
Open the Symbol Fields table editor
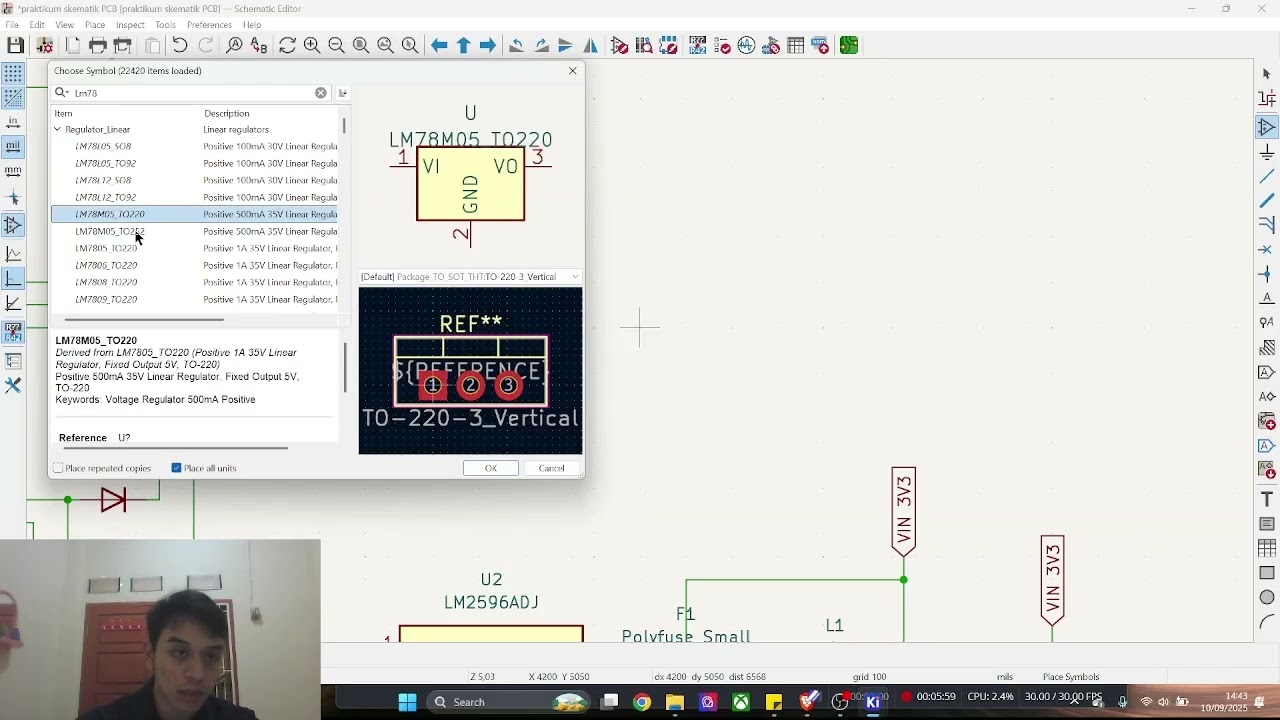796,46
